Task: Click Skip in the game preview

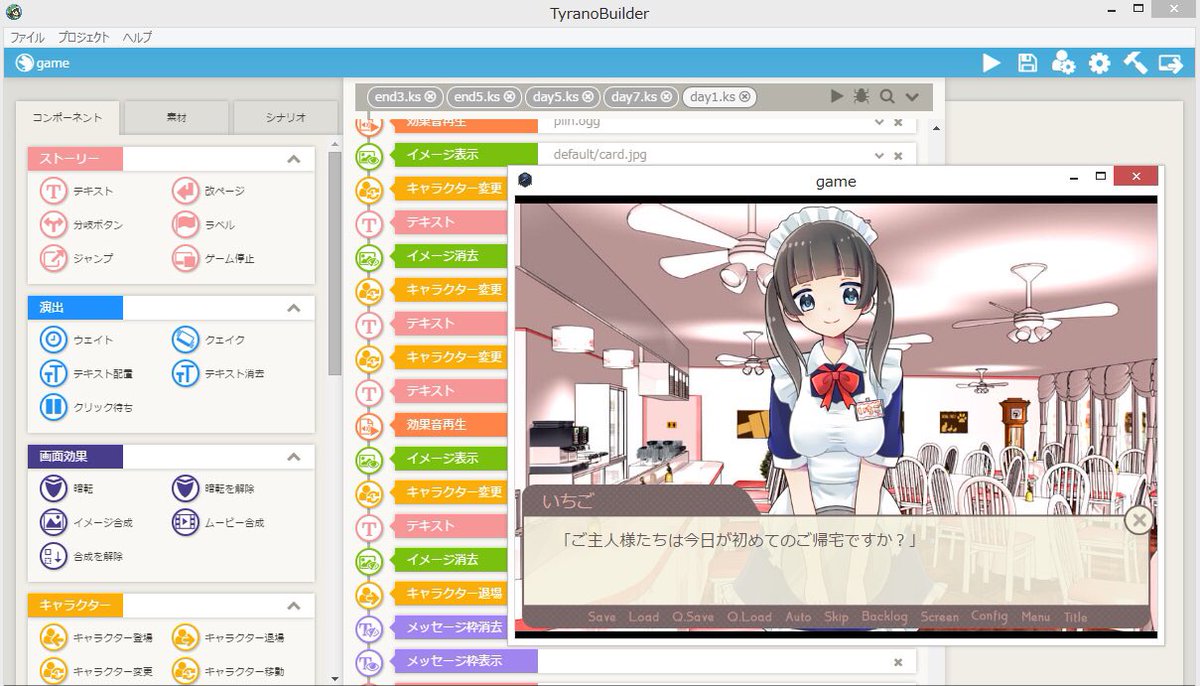Action: click(836, 617)
